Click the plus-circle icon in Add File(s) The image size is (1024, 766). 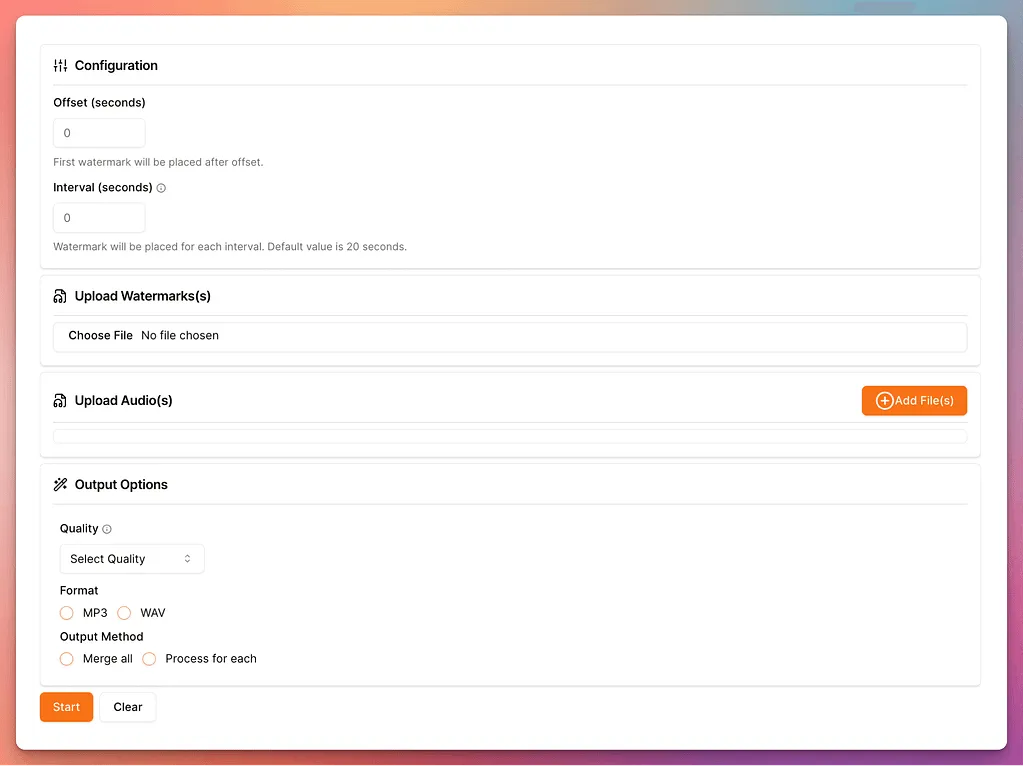[x=884, y=401]
